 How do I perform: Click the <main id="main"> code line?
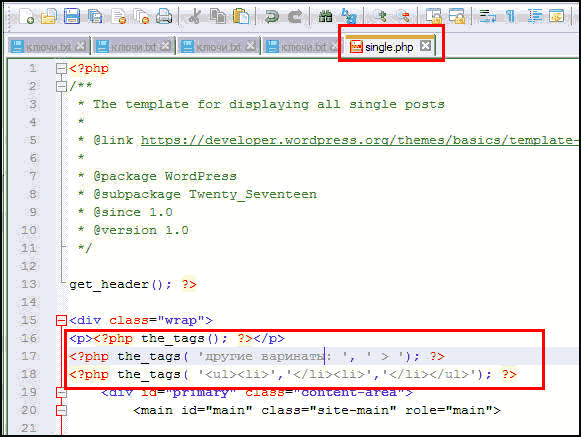(x=317, y=410)
